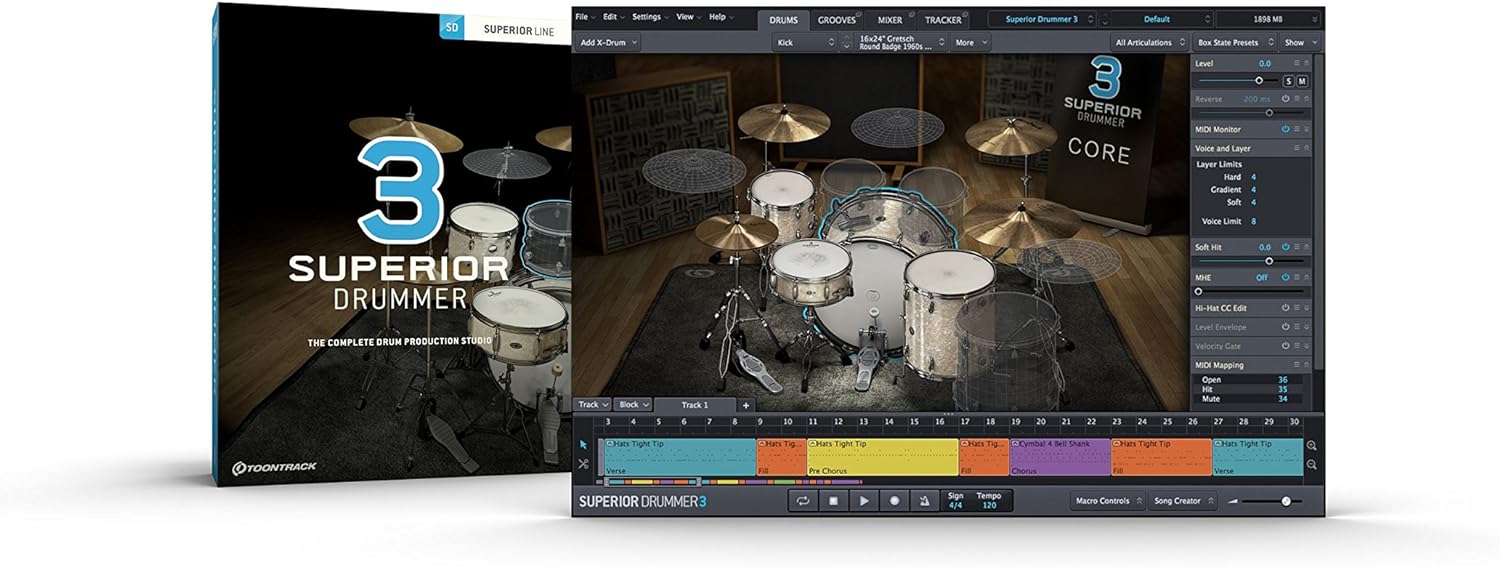This screenshot has width=1500, height=567.
Task: Switch to the Mixer tab
Action: (890, 20)
